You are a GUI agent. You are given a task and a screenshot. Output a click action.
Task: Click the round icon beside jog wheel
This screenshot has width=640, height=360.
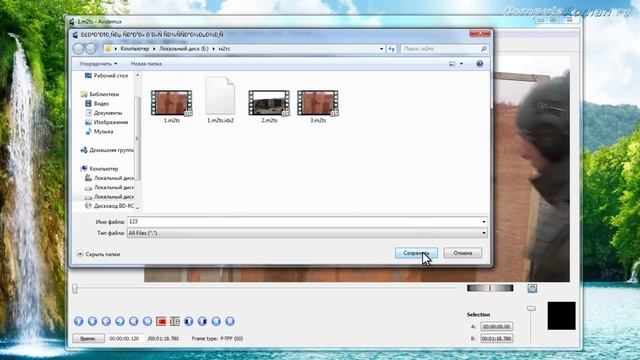tap(532, 289)
